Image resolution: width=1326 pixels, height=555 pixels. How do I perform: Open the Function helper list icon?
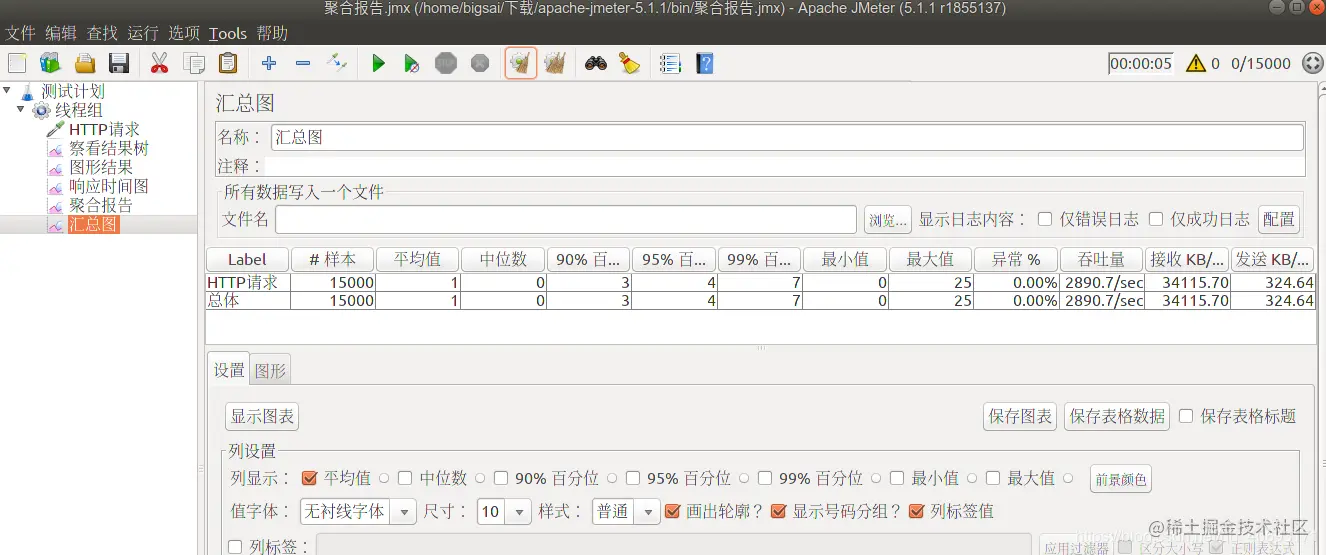(x=670, y=64)
